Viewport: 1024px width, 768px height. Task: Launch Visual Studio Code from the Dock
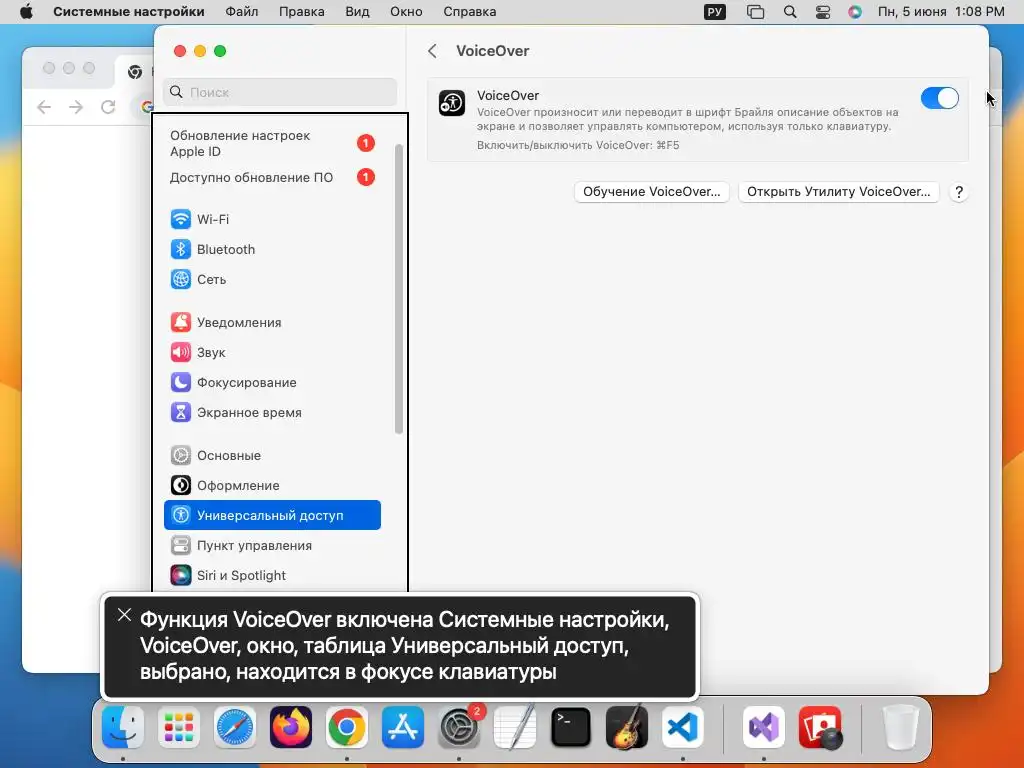(683, 727)
